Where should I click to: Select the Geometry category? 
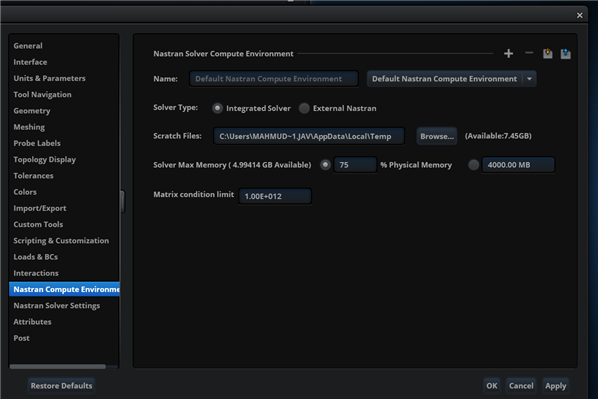pyautogui.click(x=32, y=111)
